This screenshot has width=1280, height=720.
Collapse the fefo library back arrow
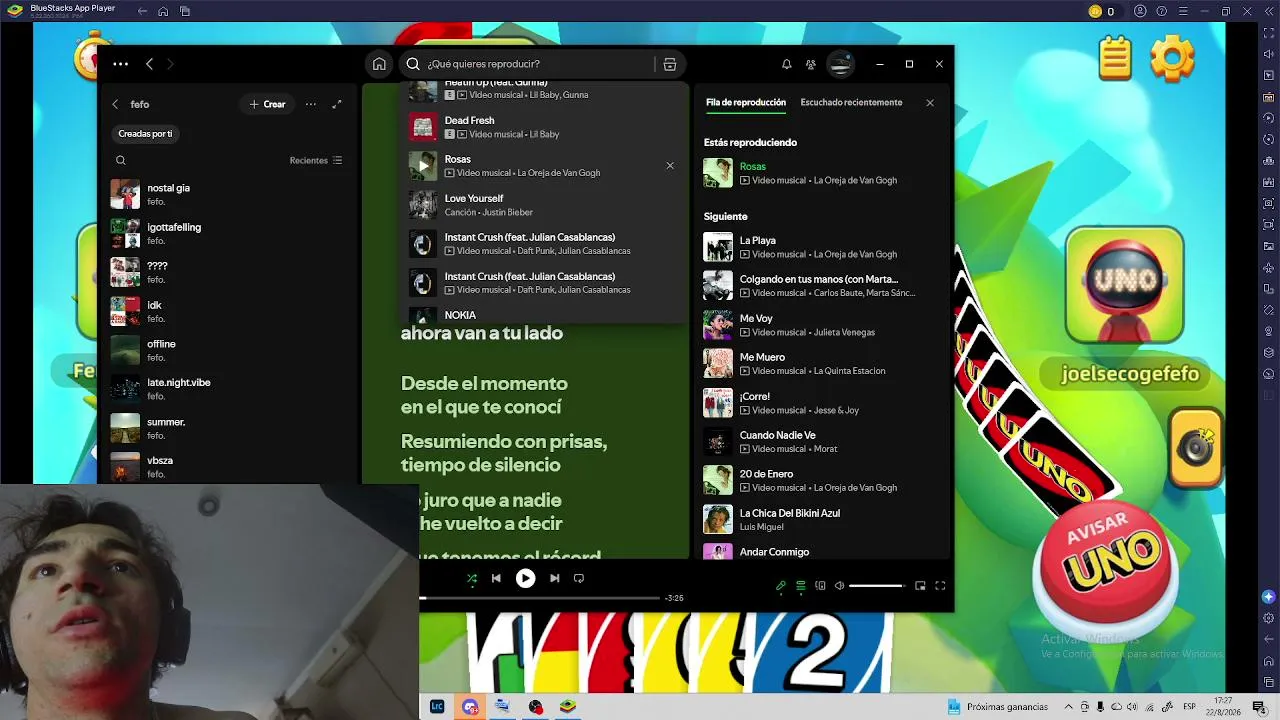[x=115, y=104]
